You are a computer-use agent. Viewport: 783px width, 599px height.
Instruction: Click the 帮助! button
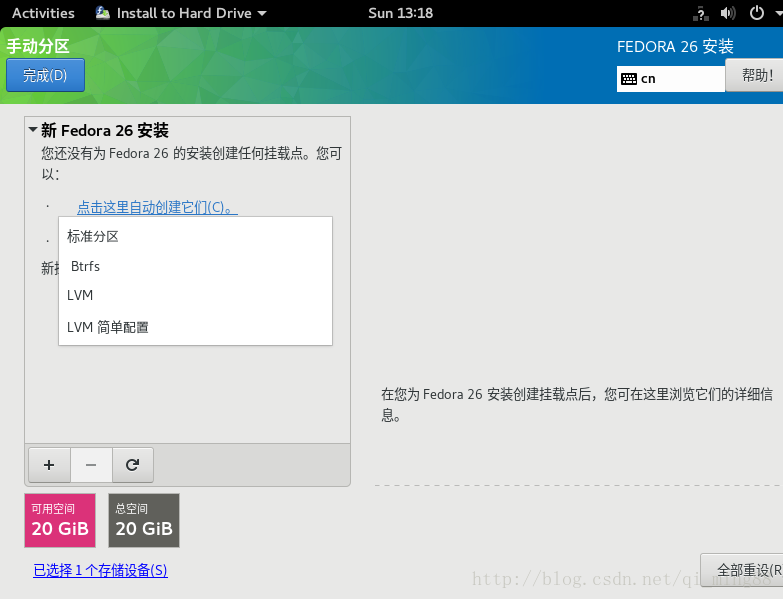[x=755, y=75]
